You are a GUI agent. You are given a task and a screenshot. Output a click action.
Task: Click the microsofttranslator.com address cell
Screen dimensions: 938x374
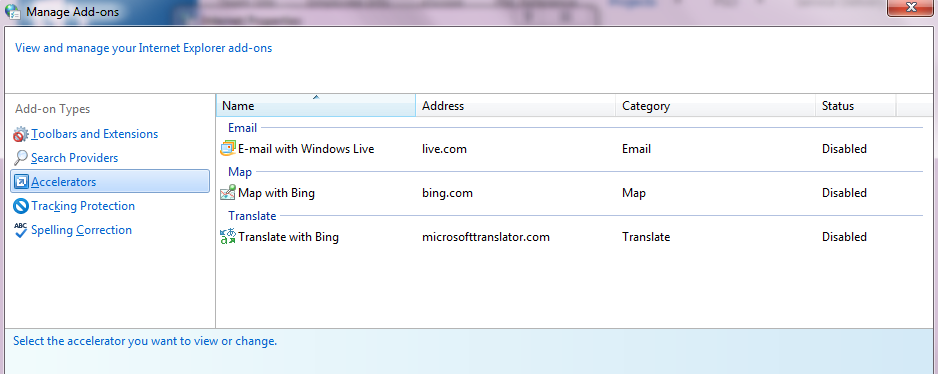(486, 237)
